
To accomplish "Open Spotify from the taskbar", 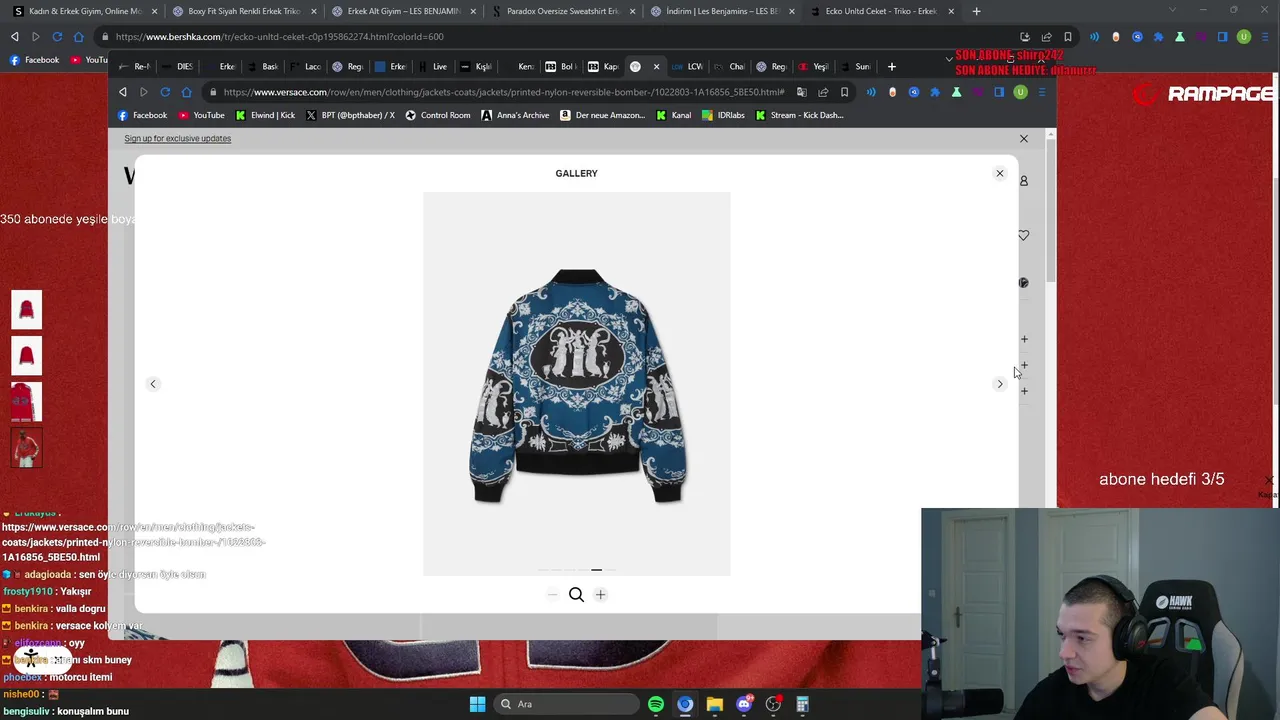I will pos(656,704).
